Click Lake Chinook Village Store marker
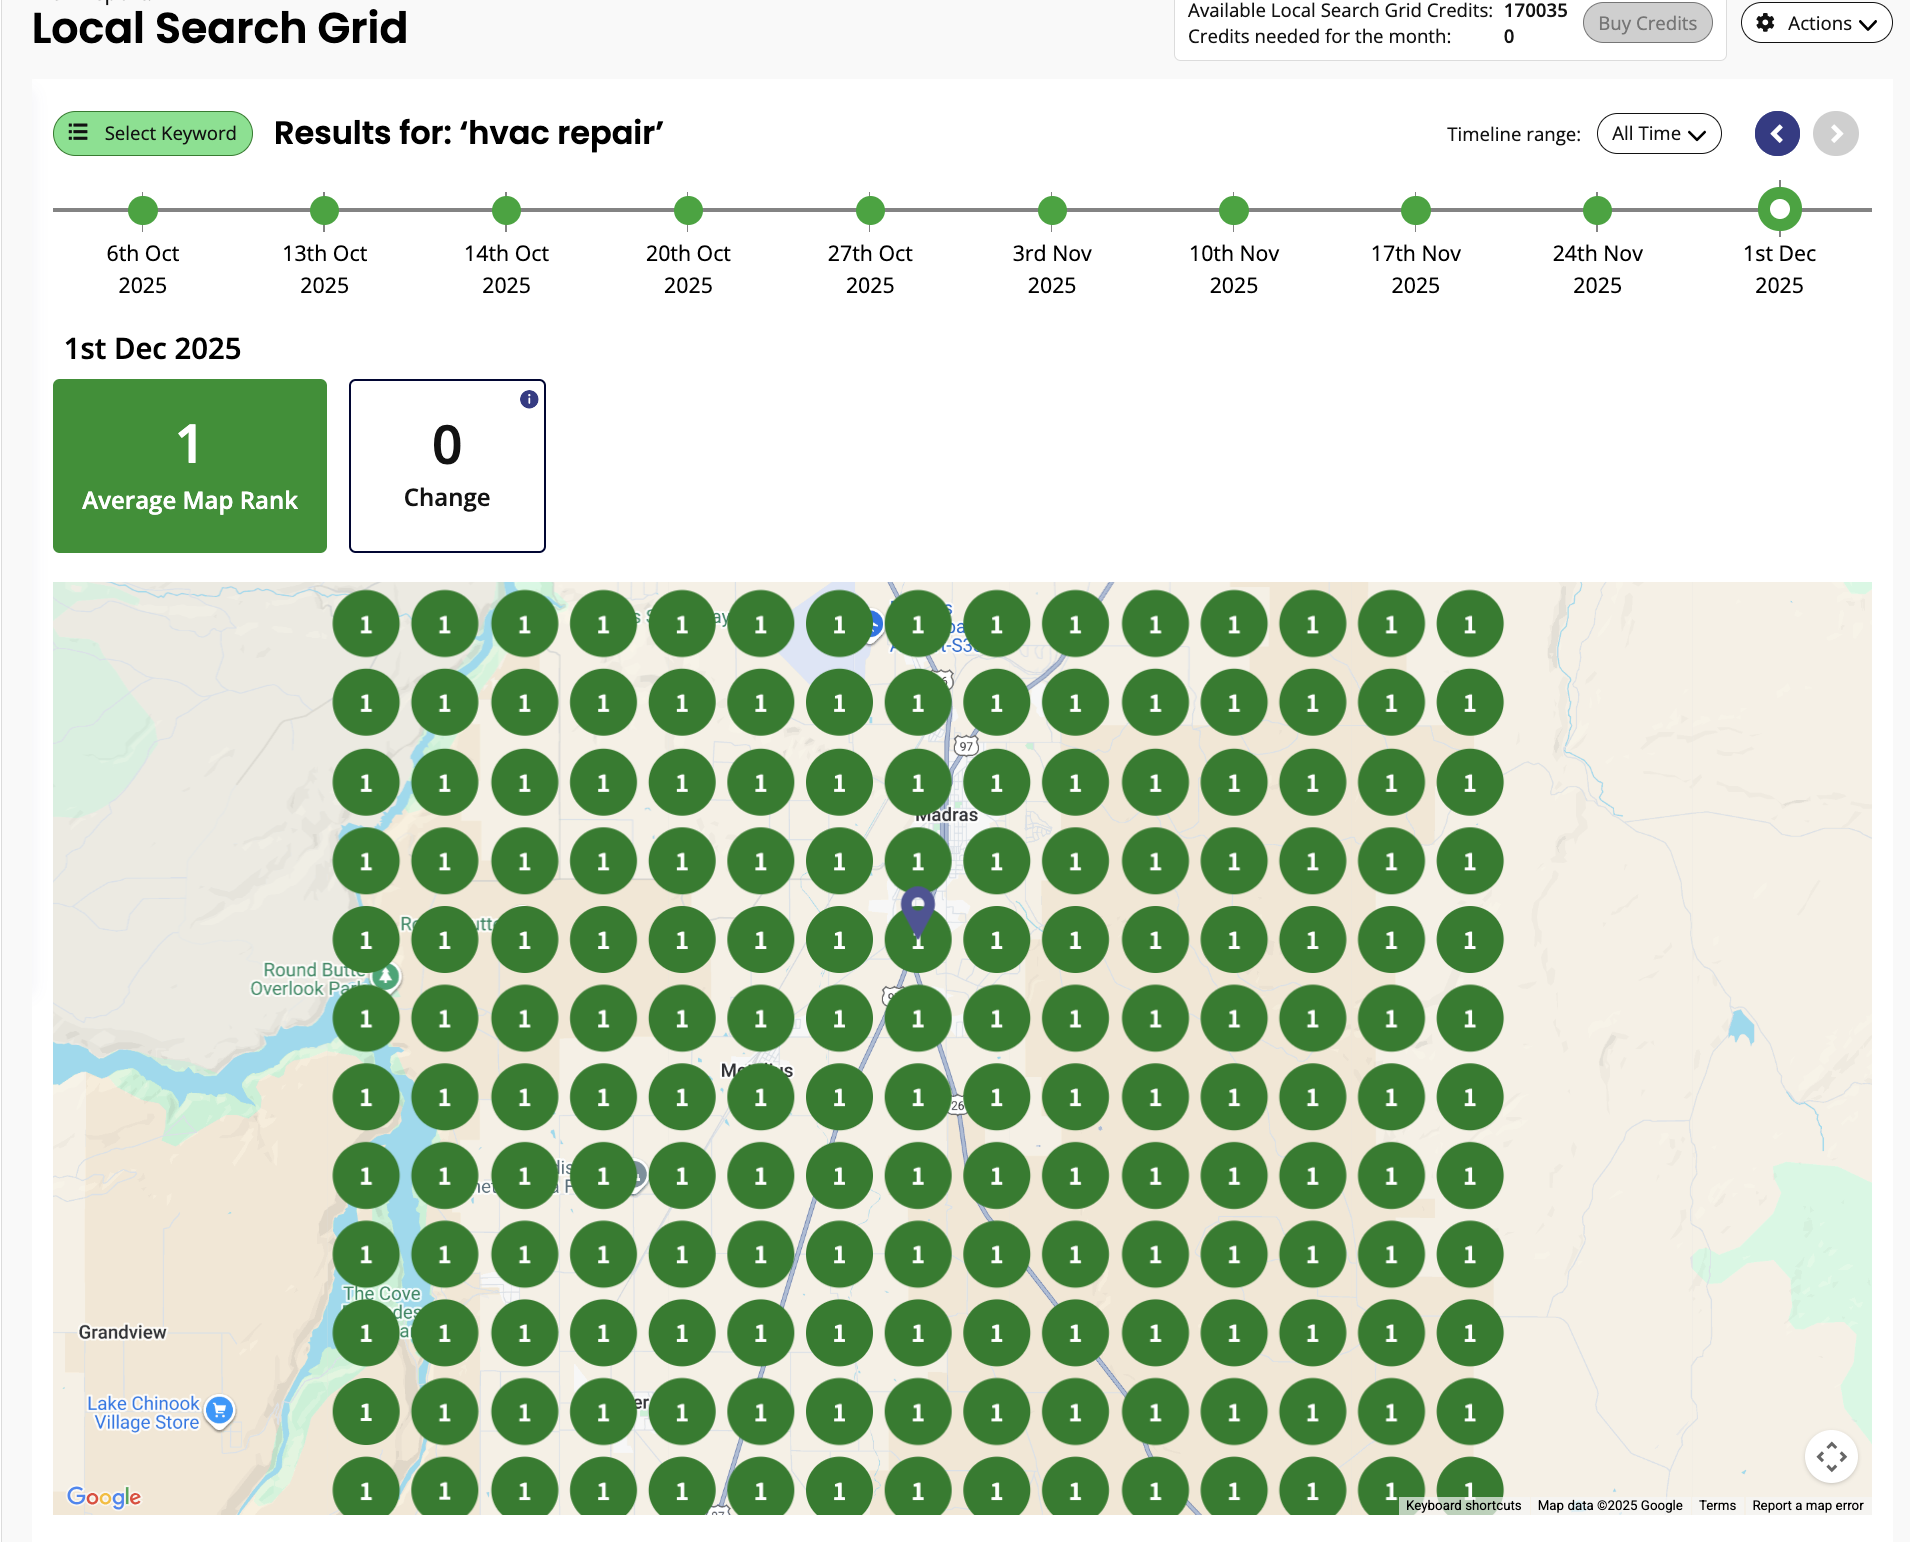The height and width of the screenshot is (1542, 1910). [x=219, y=1410]
